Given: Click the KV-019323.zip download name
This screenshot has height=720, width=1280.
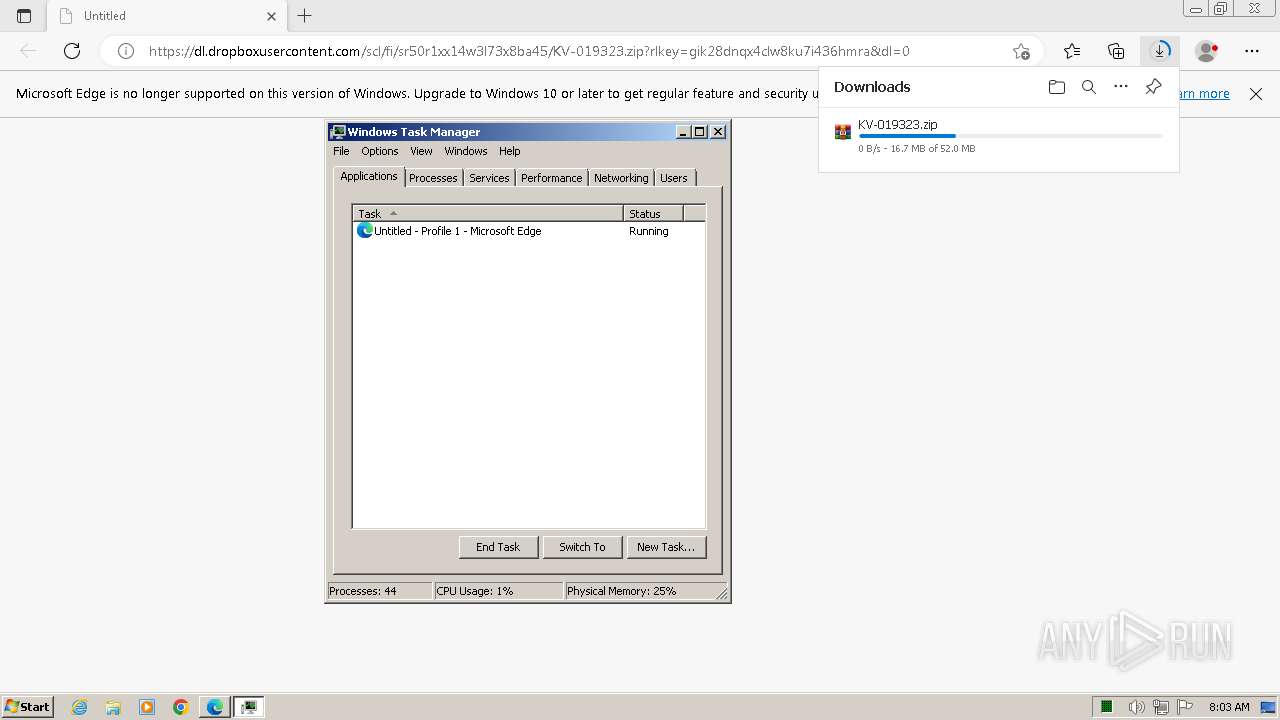Looking at the screenshot, I should 898,125.
